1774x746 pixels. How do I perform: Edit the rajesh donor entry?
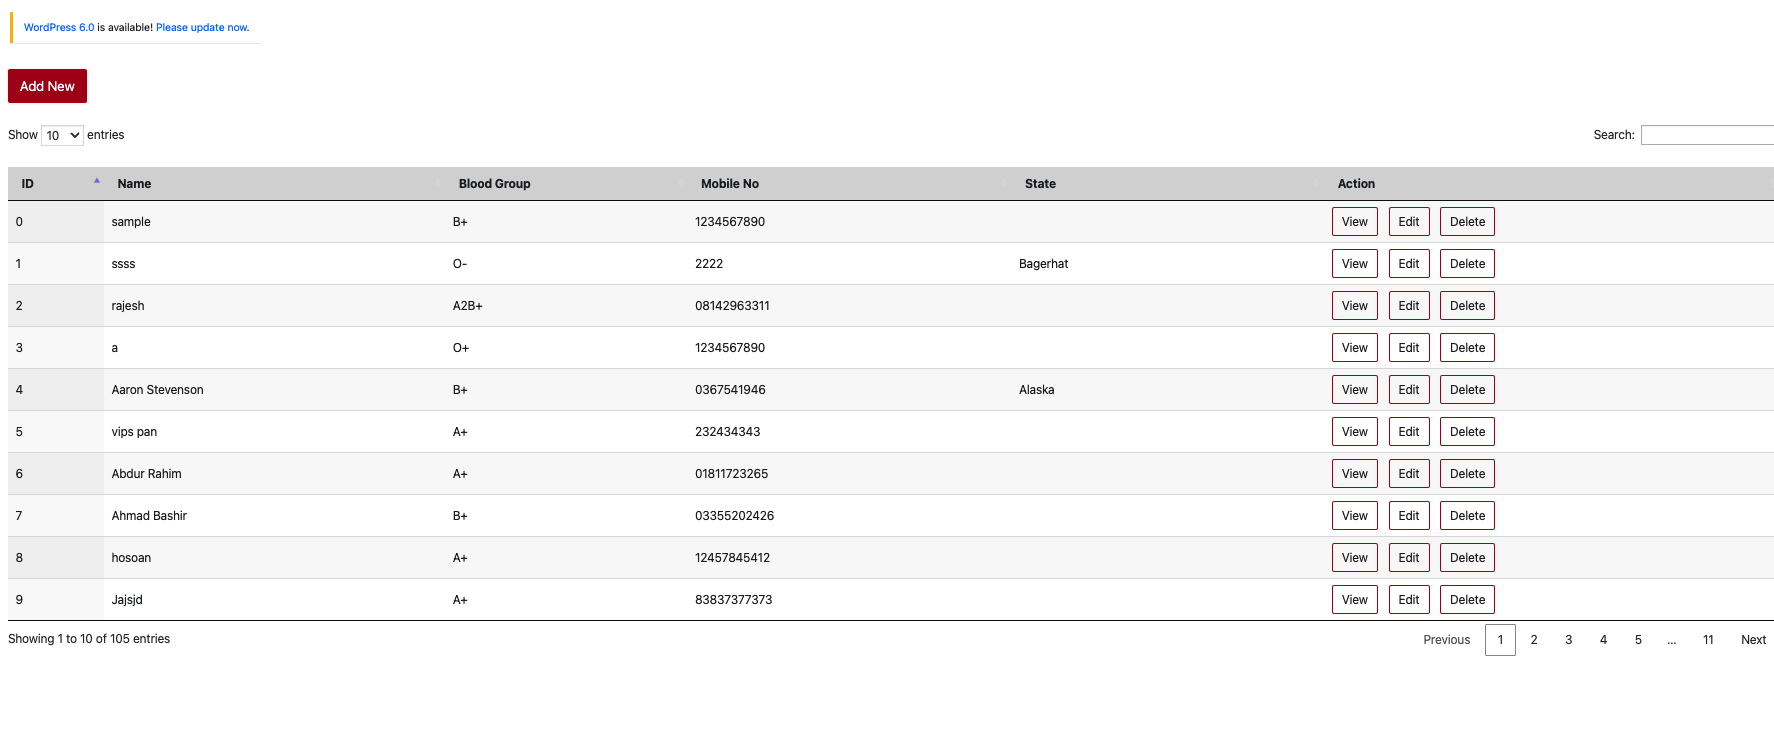click(x=1409, y=306)
